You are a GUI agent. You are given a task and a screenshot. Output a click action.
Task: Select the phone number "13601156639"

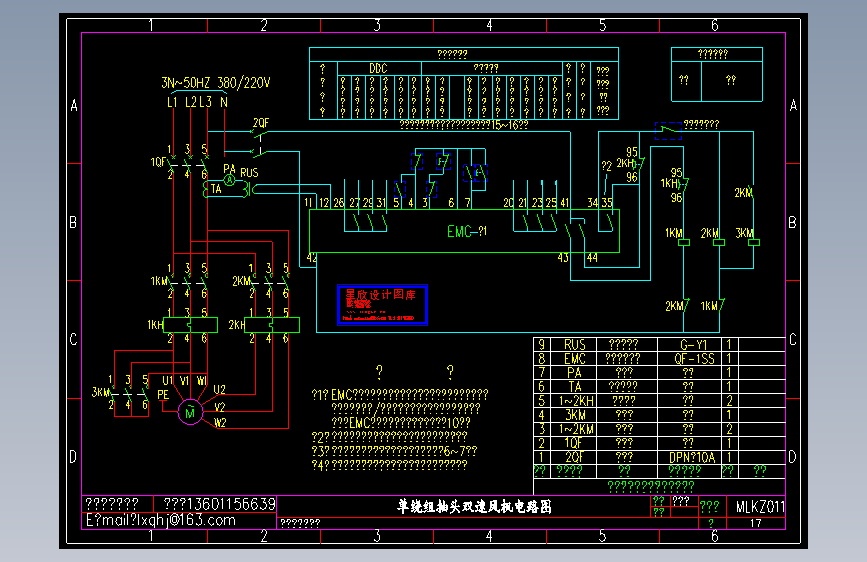(x=231, y=504)
